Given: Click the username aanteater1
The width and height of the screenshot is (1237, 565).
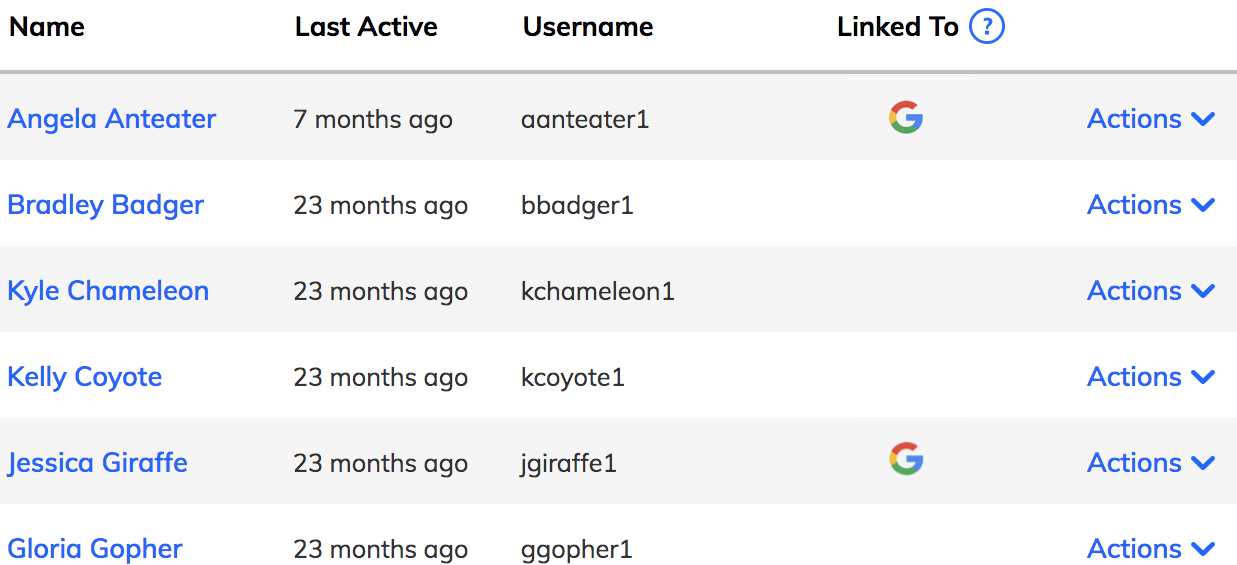Looking at the screenshot, I should (x=585, y=120).
